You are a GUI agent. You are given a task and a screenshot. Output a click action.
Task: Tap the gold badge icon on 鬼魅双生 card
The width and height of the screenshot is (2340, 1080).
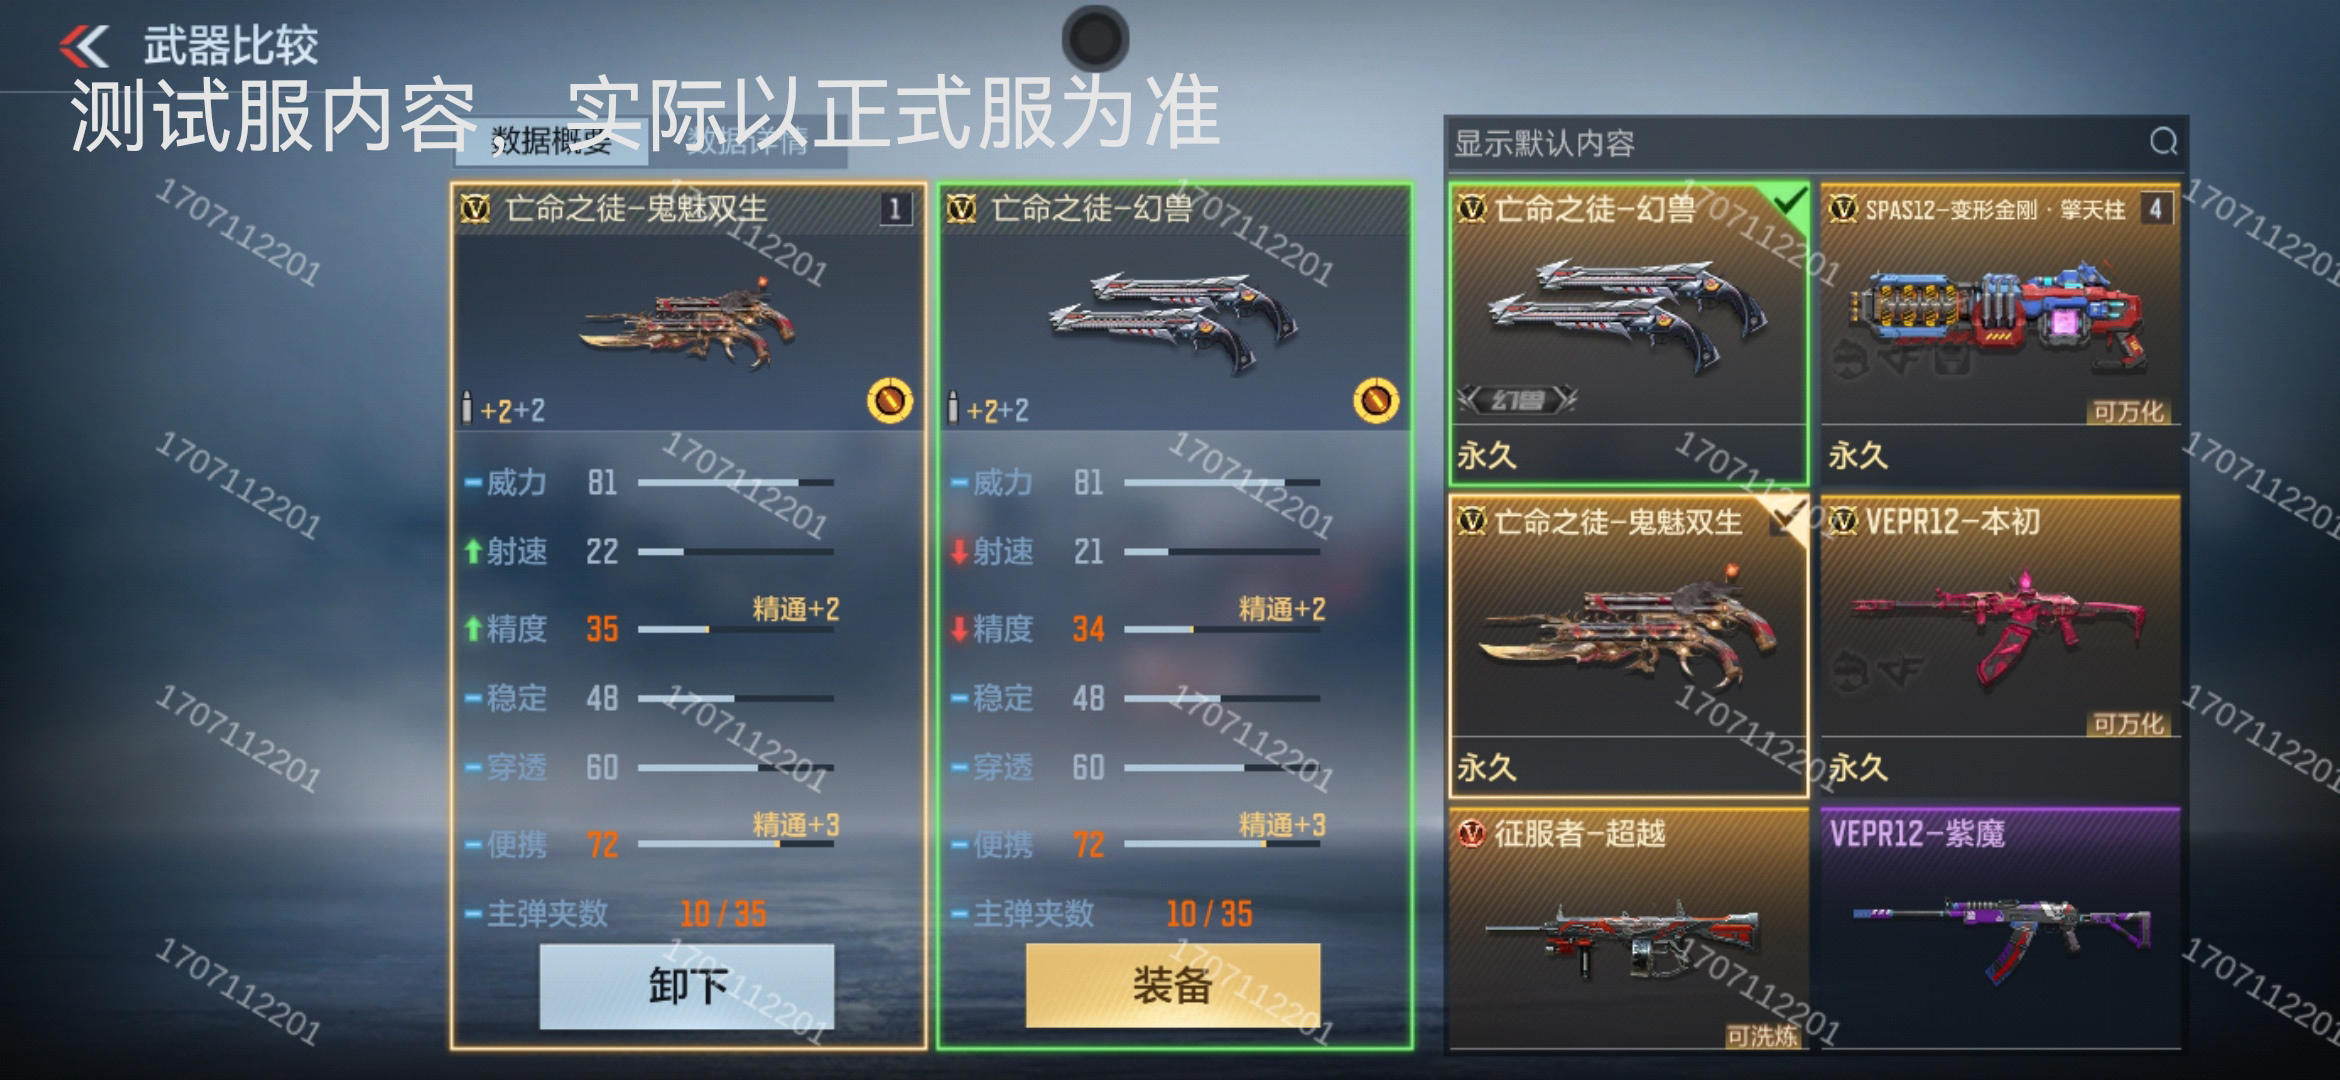coord(889,401)
